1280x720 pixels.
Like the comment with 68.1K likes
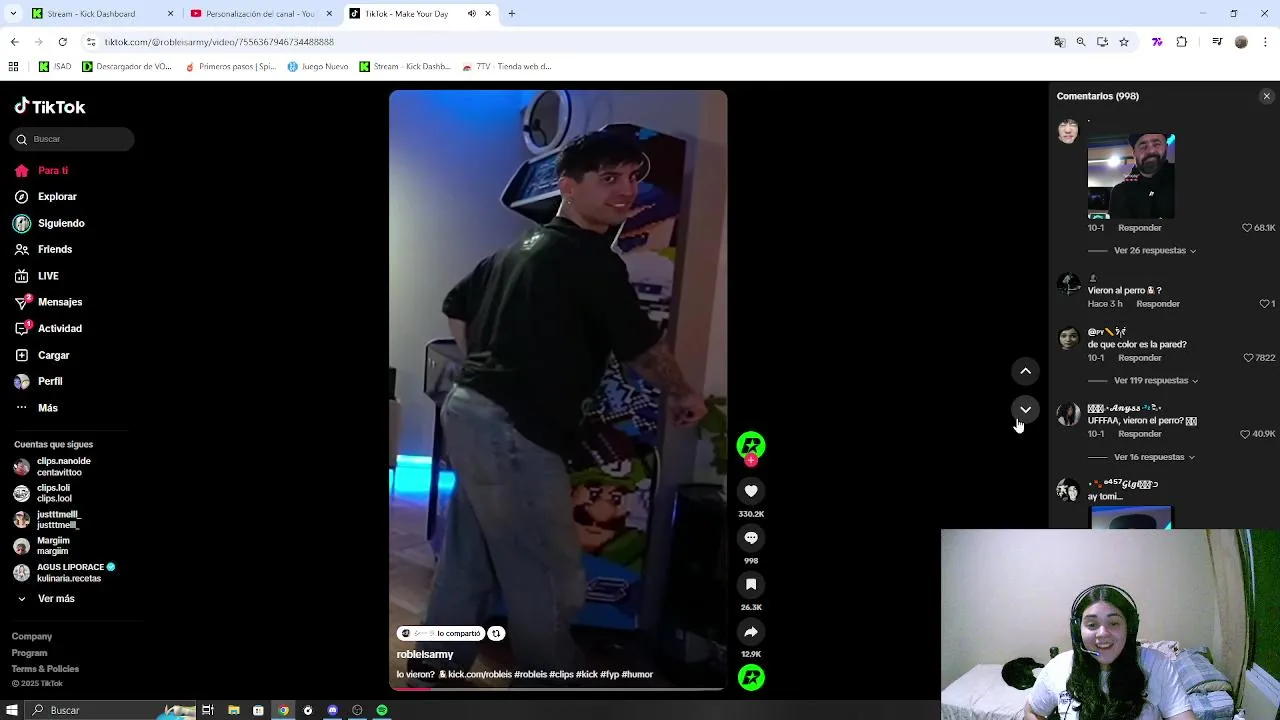[1248, 228]
